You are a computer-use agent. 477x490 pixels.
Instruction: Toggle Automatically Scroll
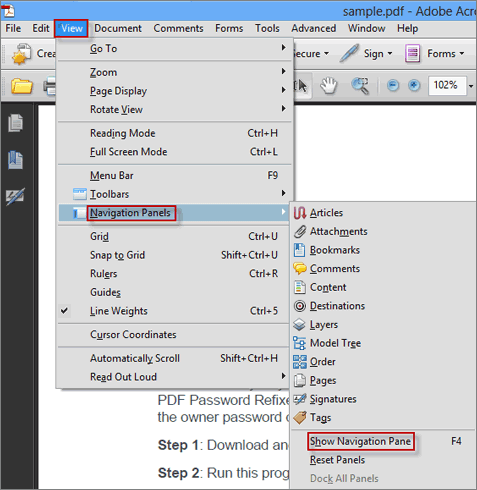173,358
